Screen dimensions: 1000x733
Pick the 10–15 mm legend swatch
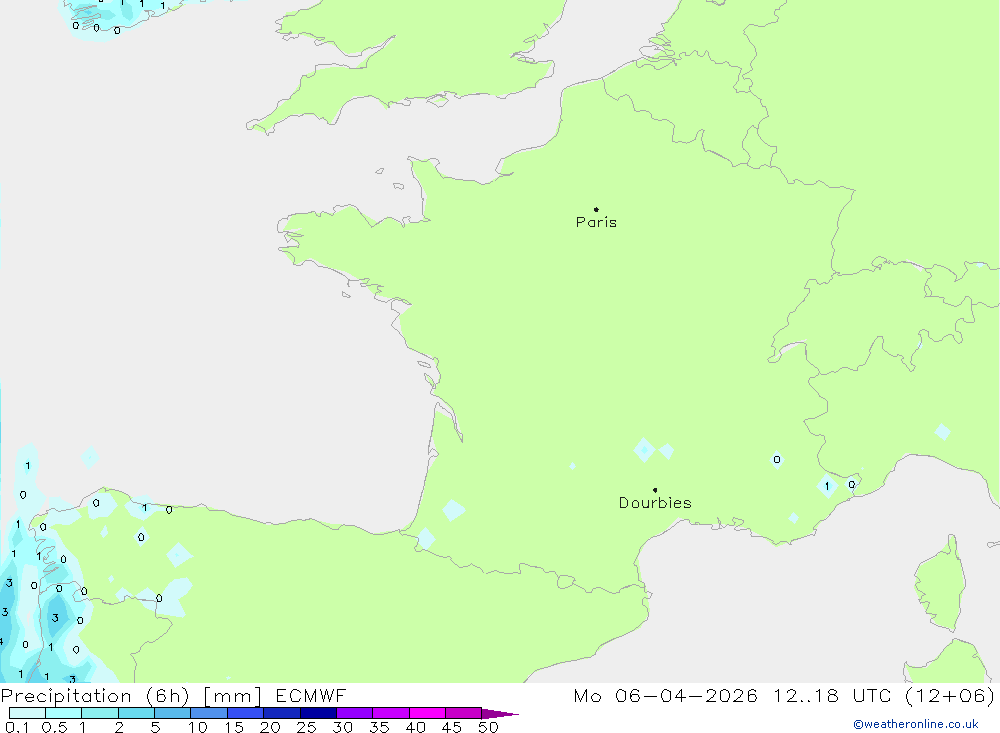coord(209,713)
